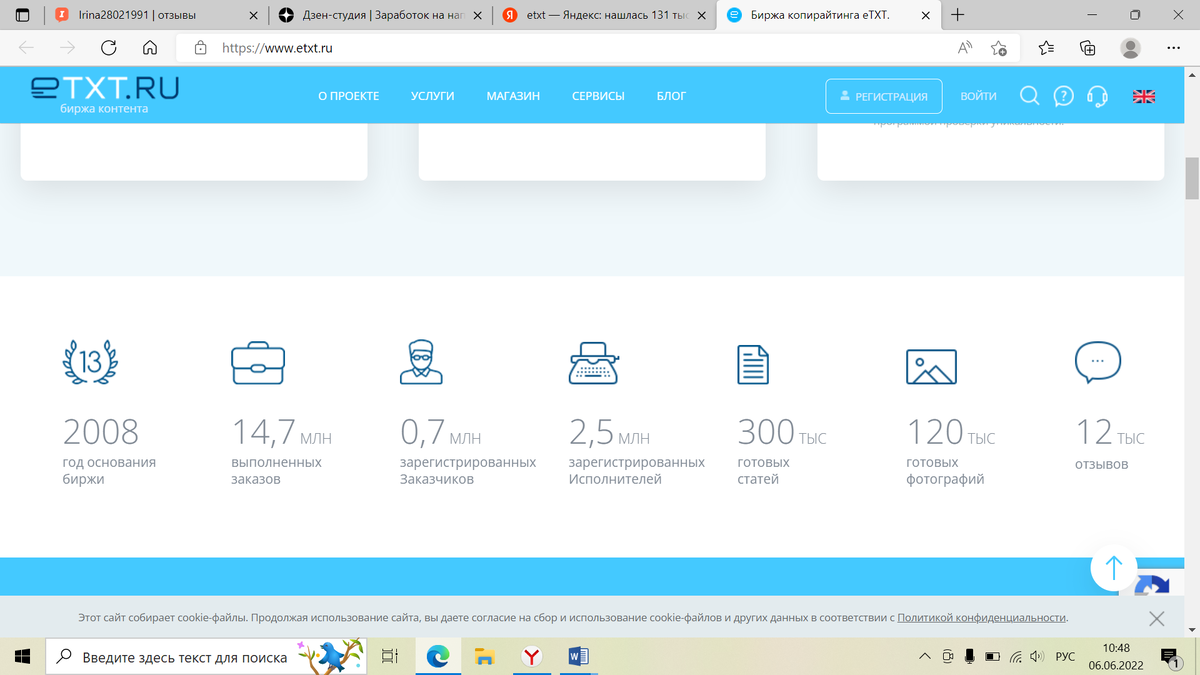Switch the РУС input language indicator
The height and width of the screenshot is (675, 1200).
[1066, 656]
